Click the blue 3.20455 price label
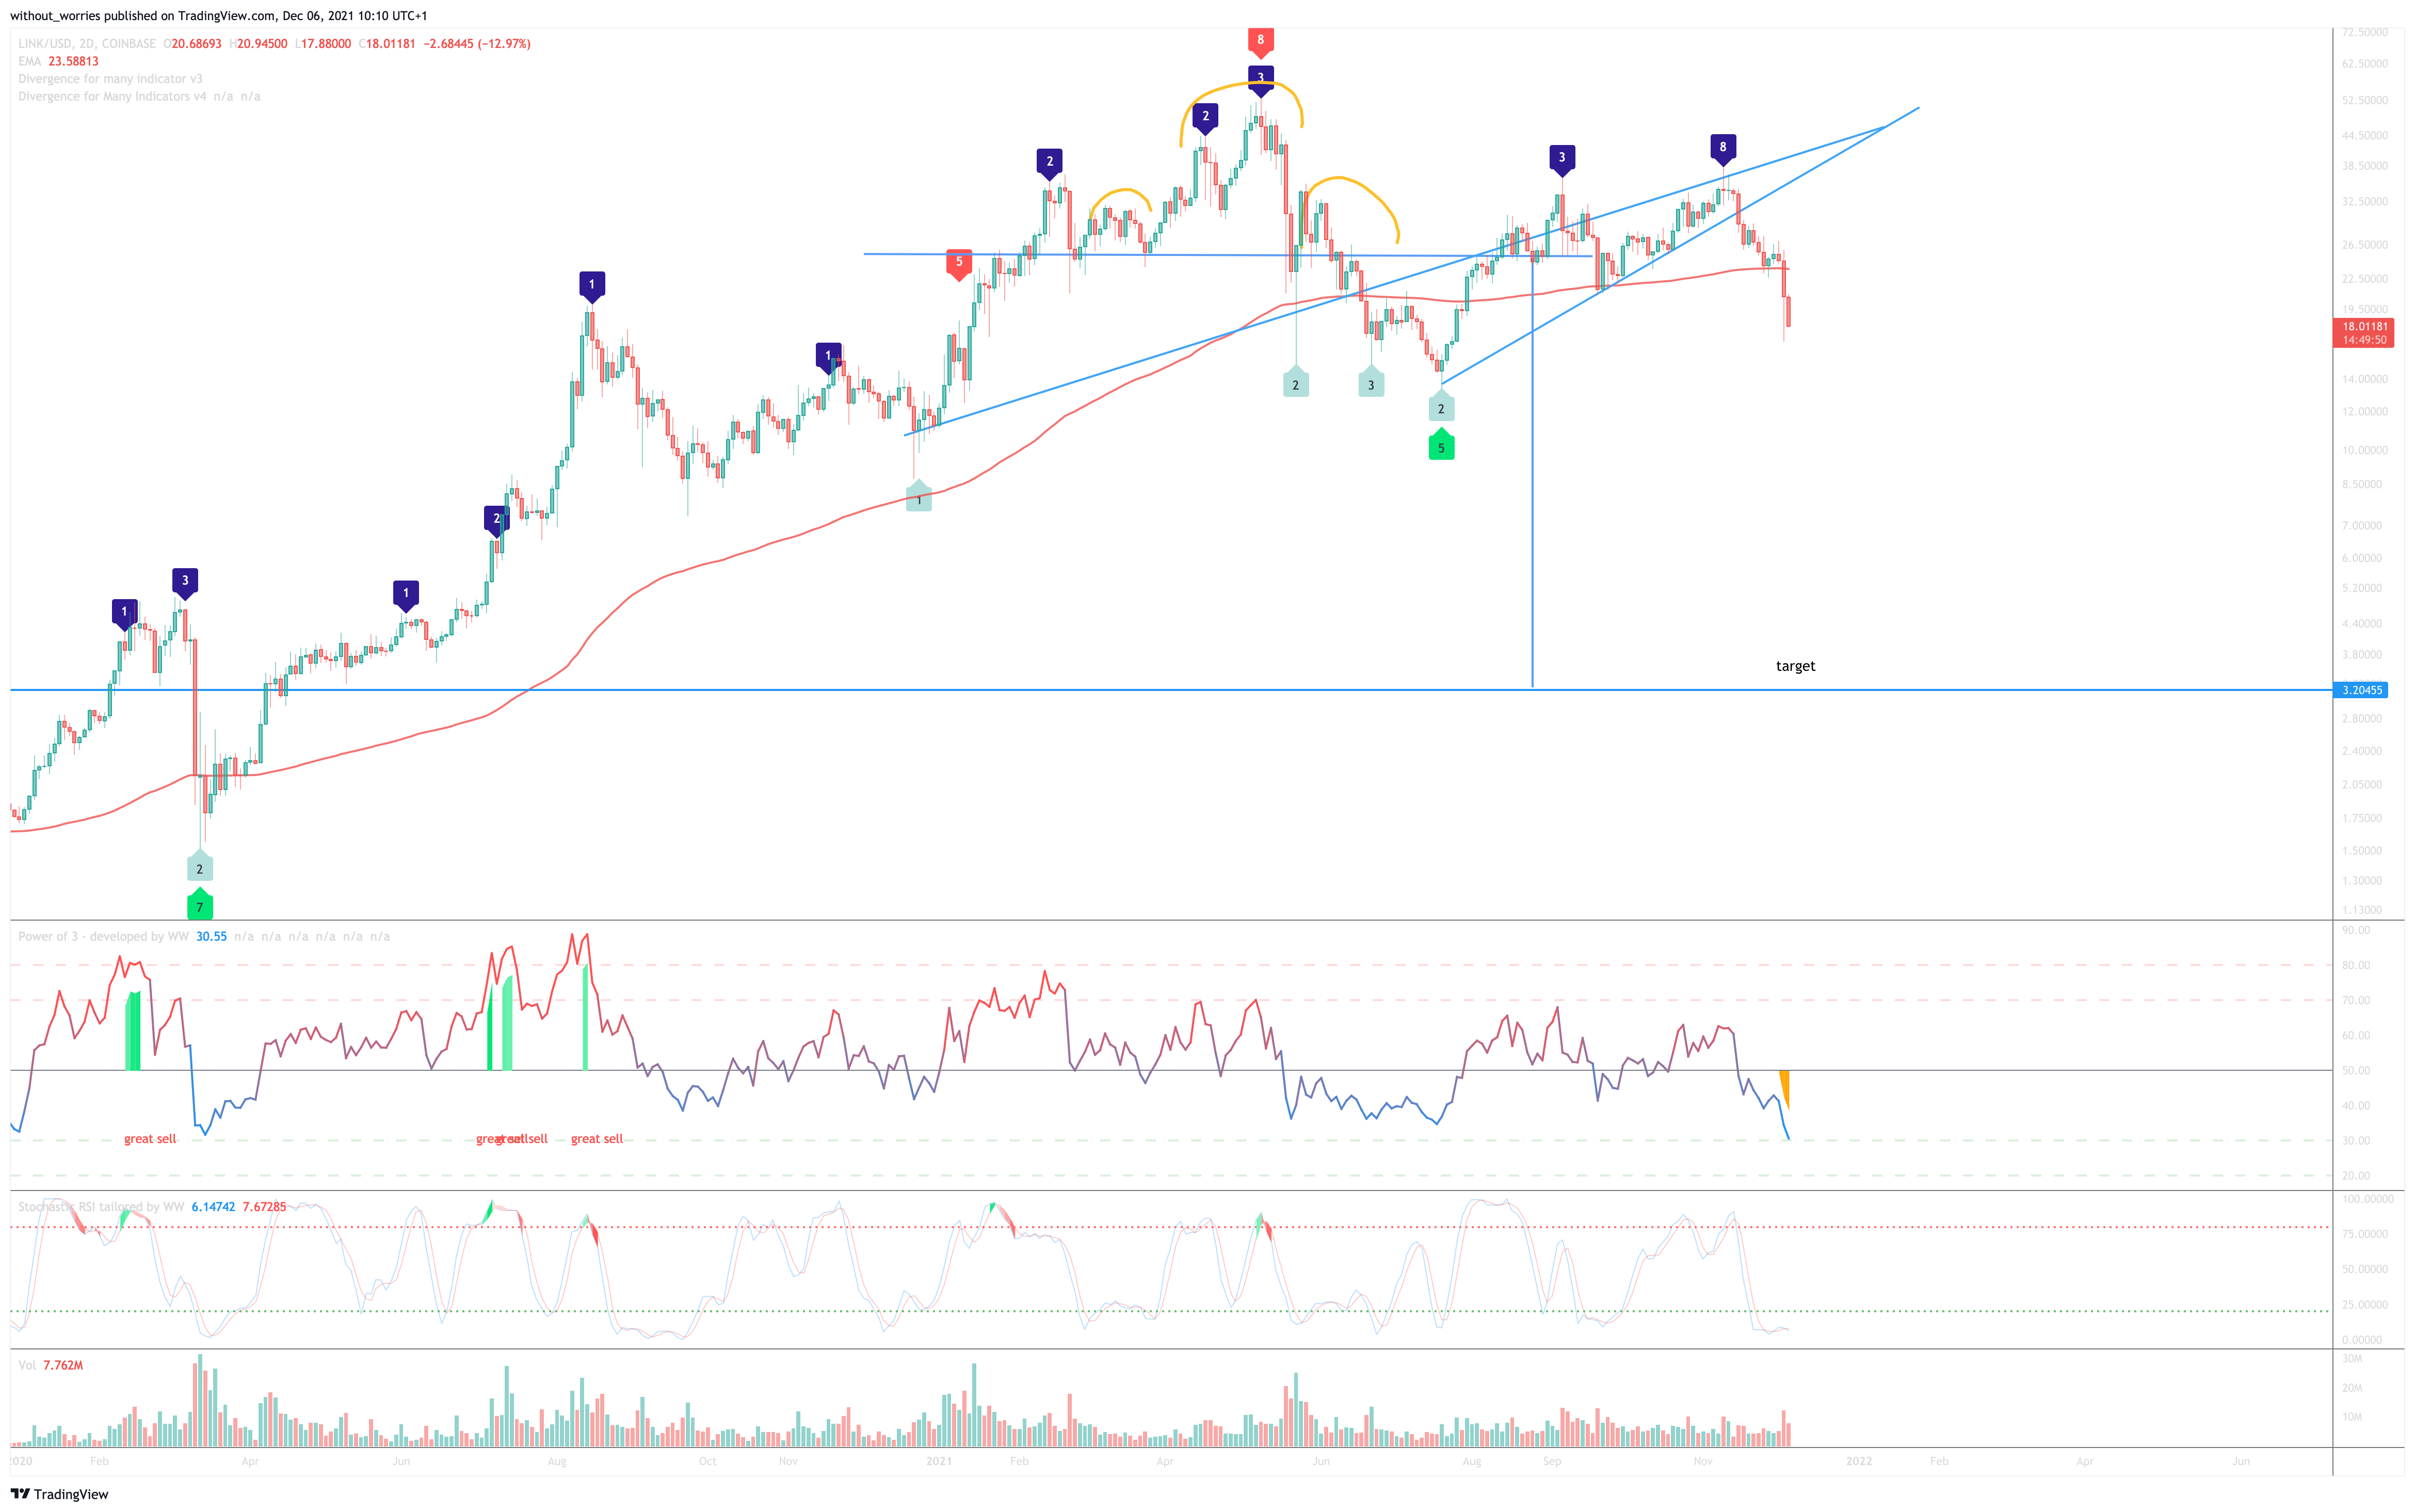The image size is (2415, 1512). 2360,690
